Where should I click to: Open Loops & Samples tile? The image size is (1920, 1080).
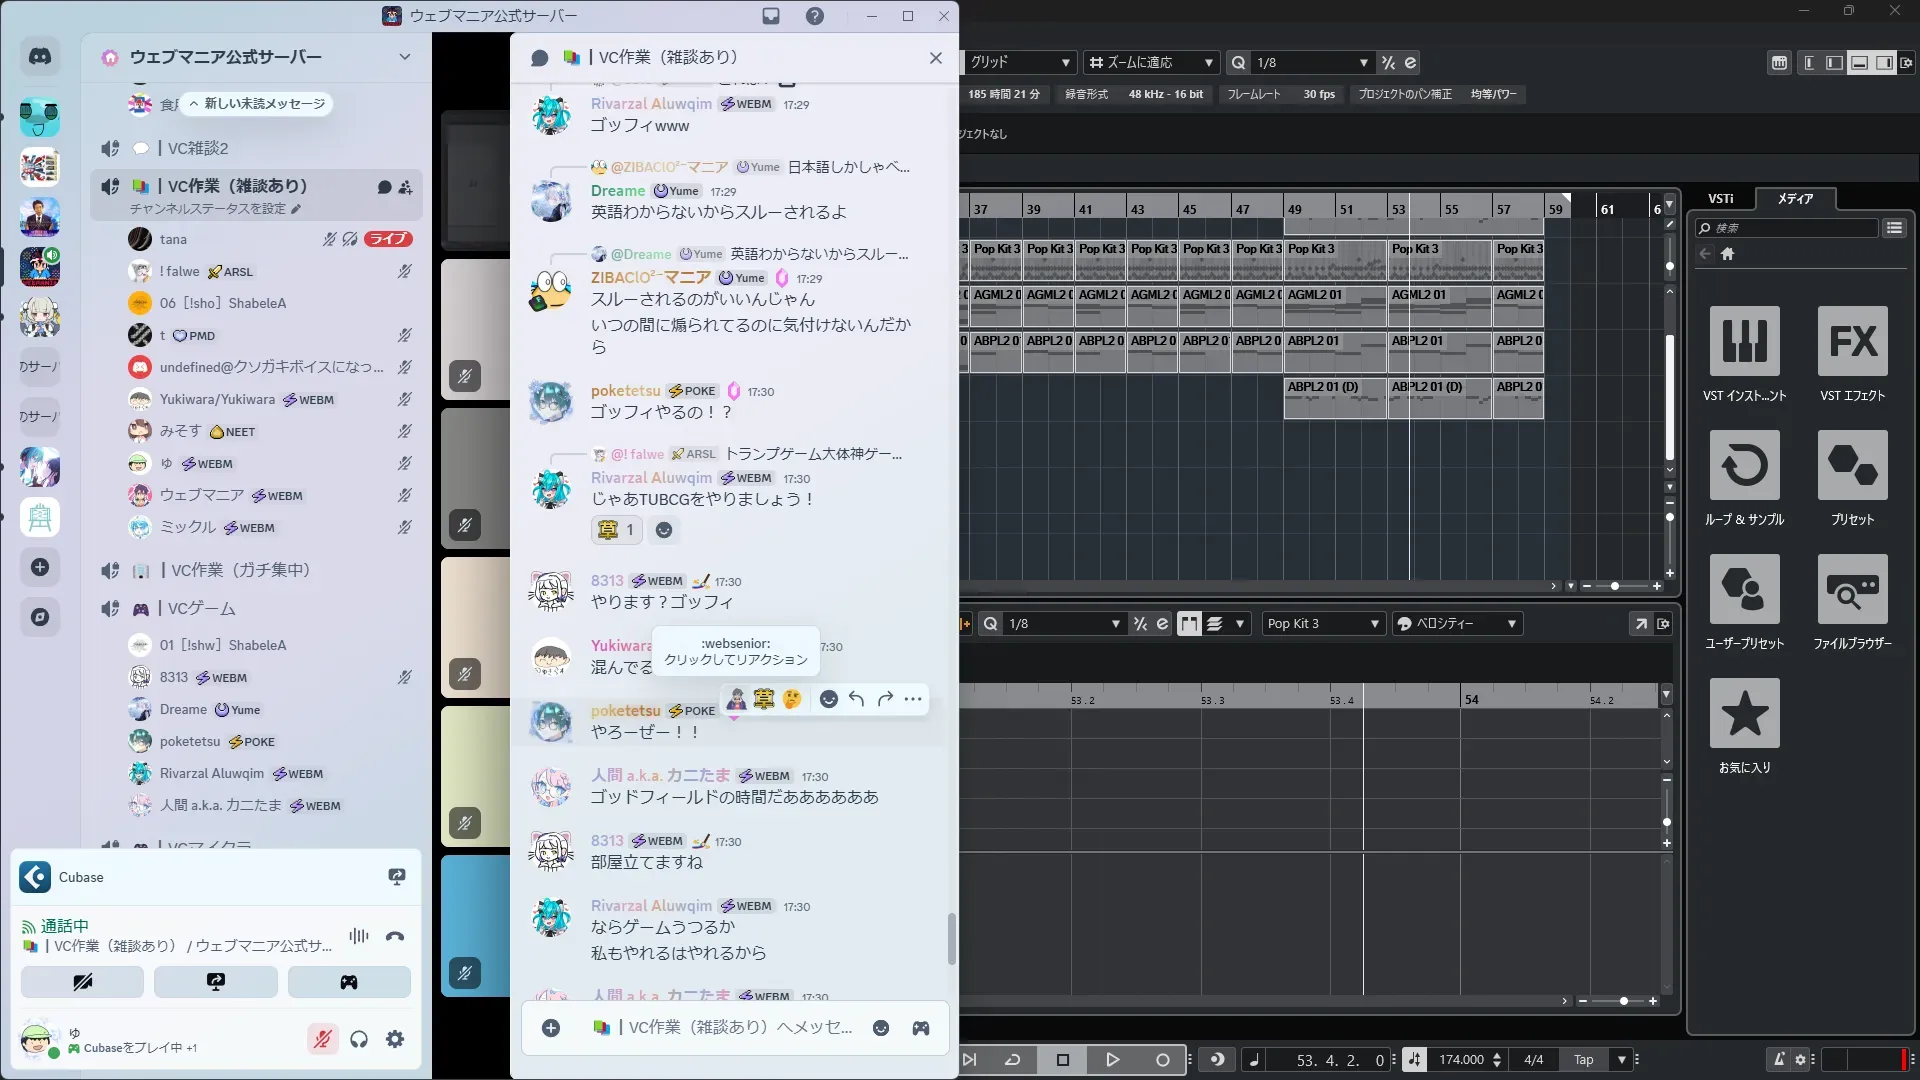1744,466
